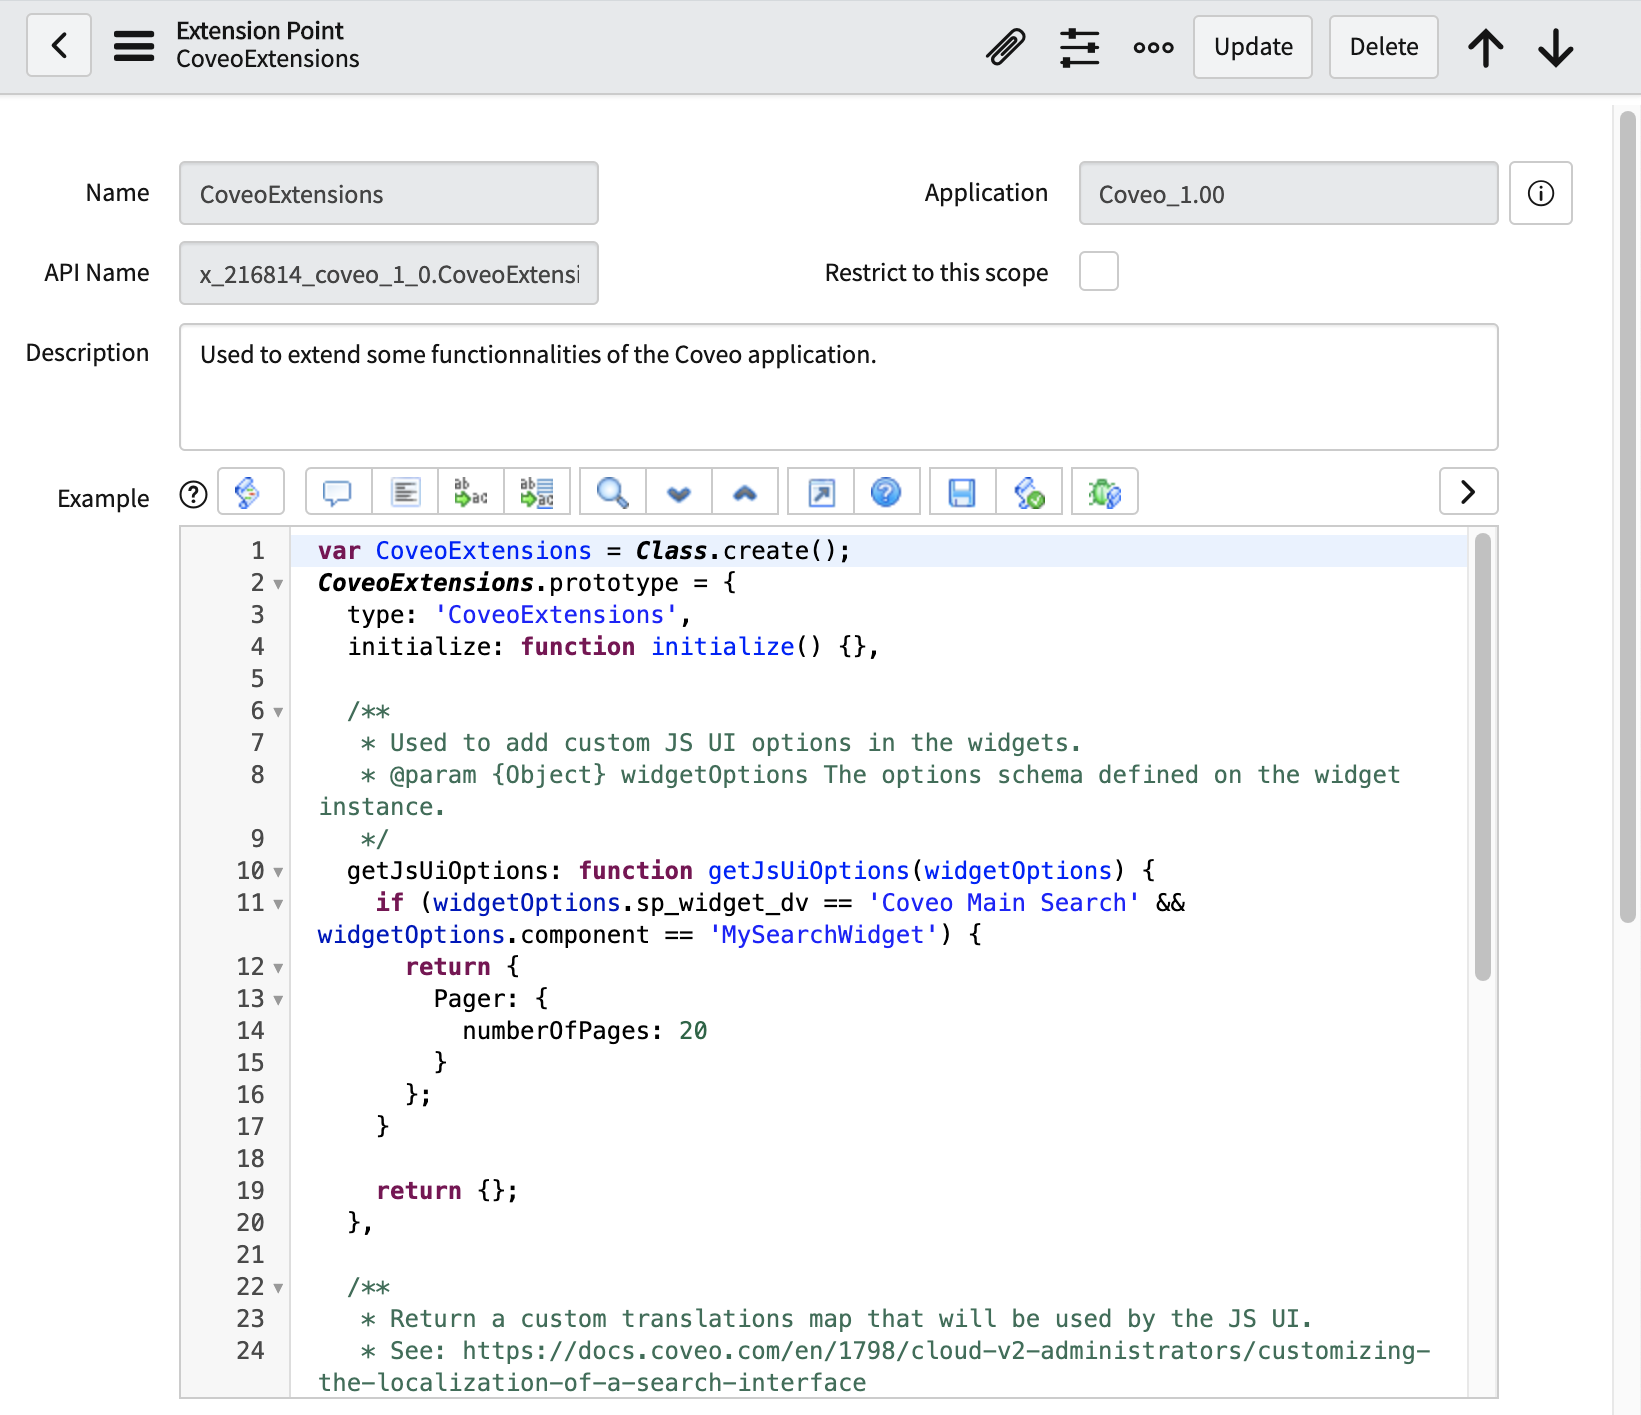Viewport: 1641px width, 1415px height.
Task: Toggle syntax highlighting script editor icon
Action: coord(251,492)
